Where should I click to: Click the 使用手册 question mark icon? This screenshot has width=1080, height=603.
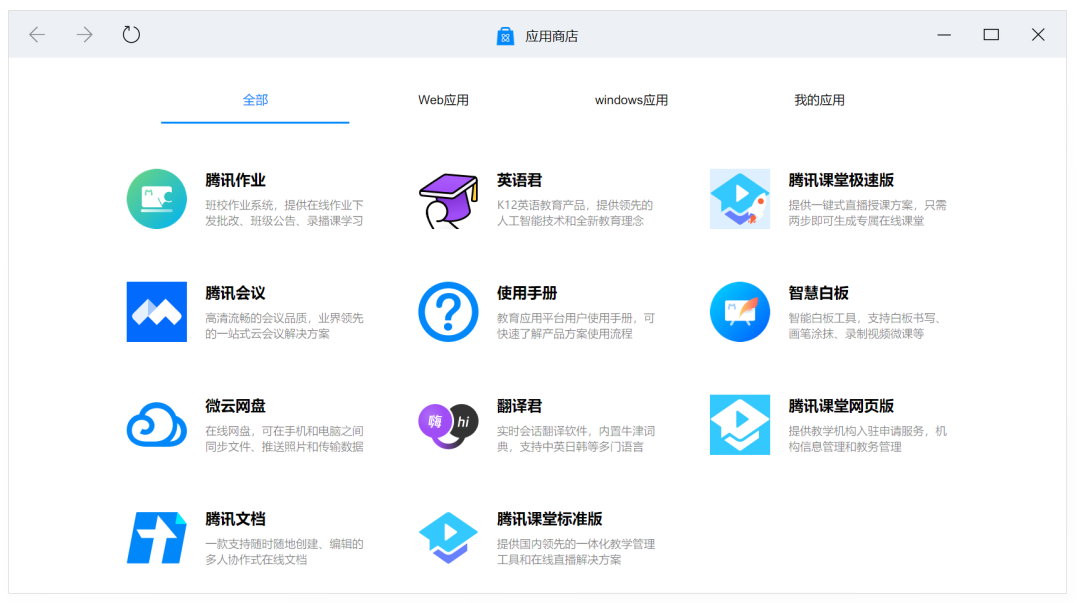447,312
